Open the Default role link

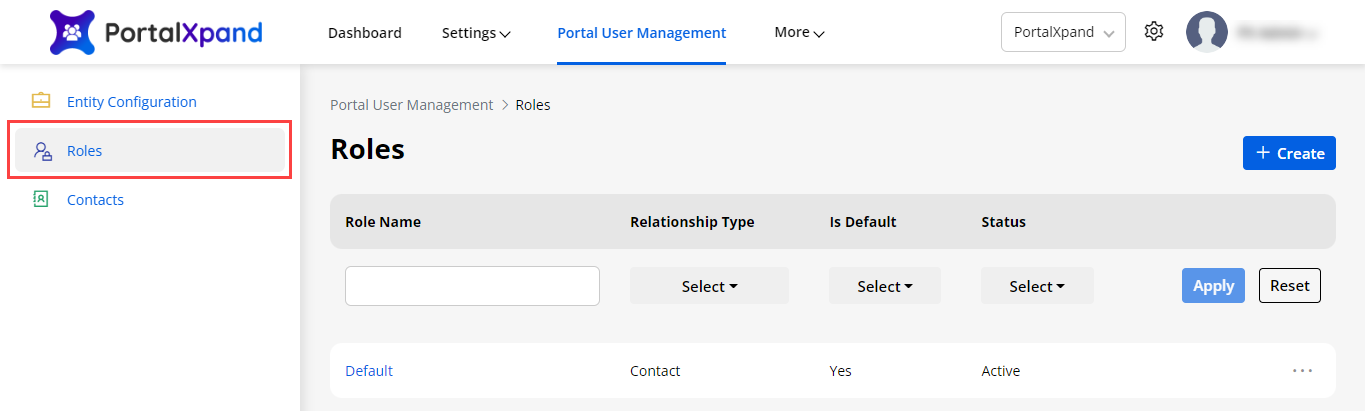[369, 371]
